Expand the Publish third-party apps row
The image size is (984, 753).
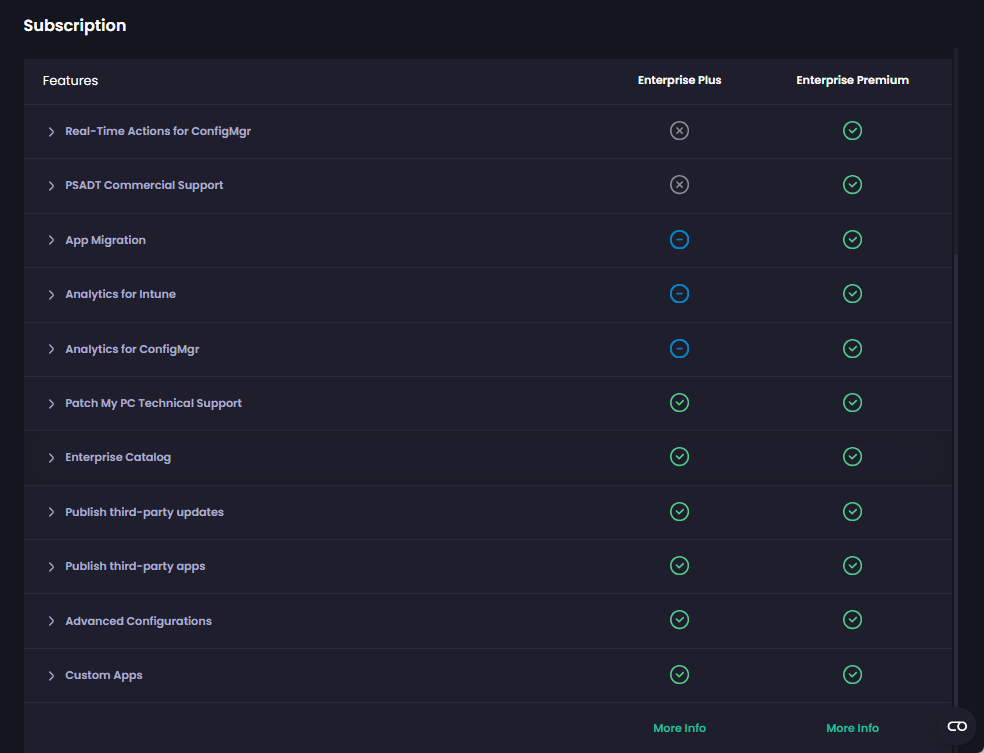[x=52, y=567]
